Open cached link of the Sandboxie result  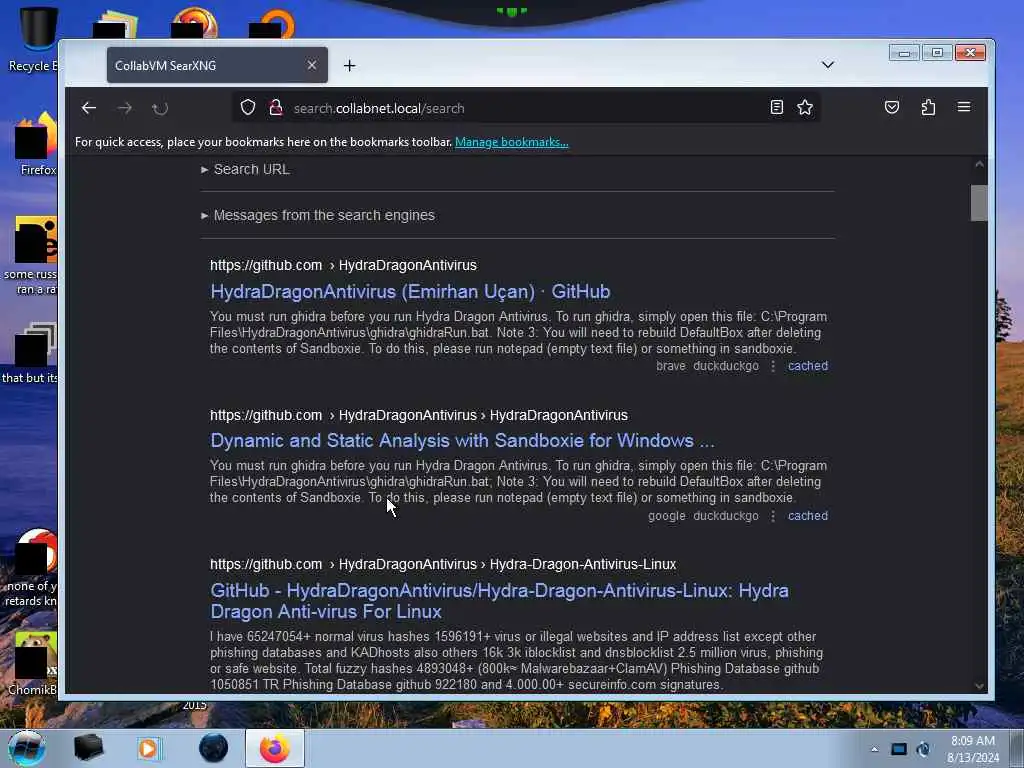(x=808, y=515)
